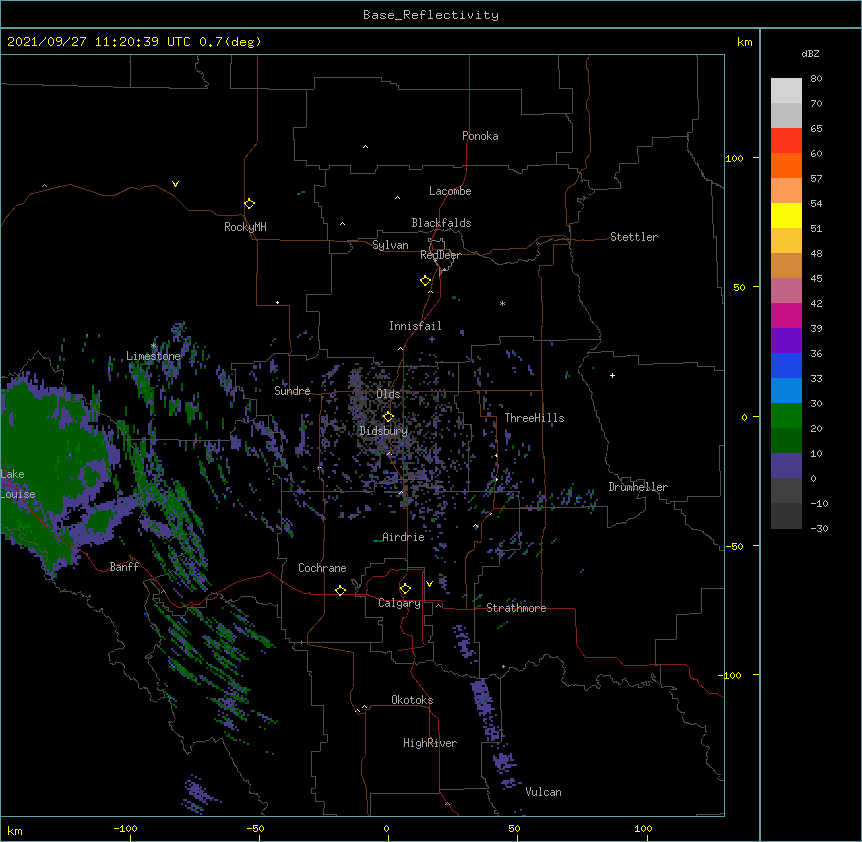Click the Innisfail town label
862x842 pixels.
click(415, 326)
